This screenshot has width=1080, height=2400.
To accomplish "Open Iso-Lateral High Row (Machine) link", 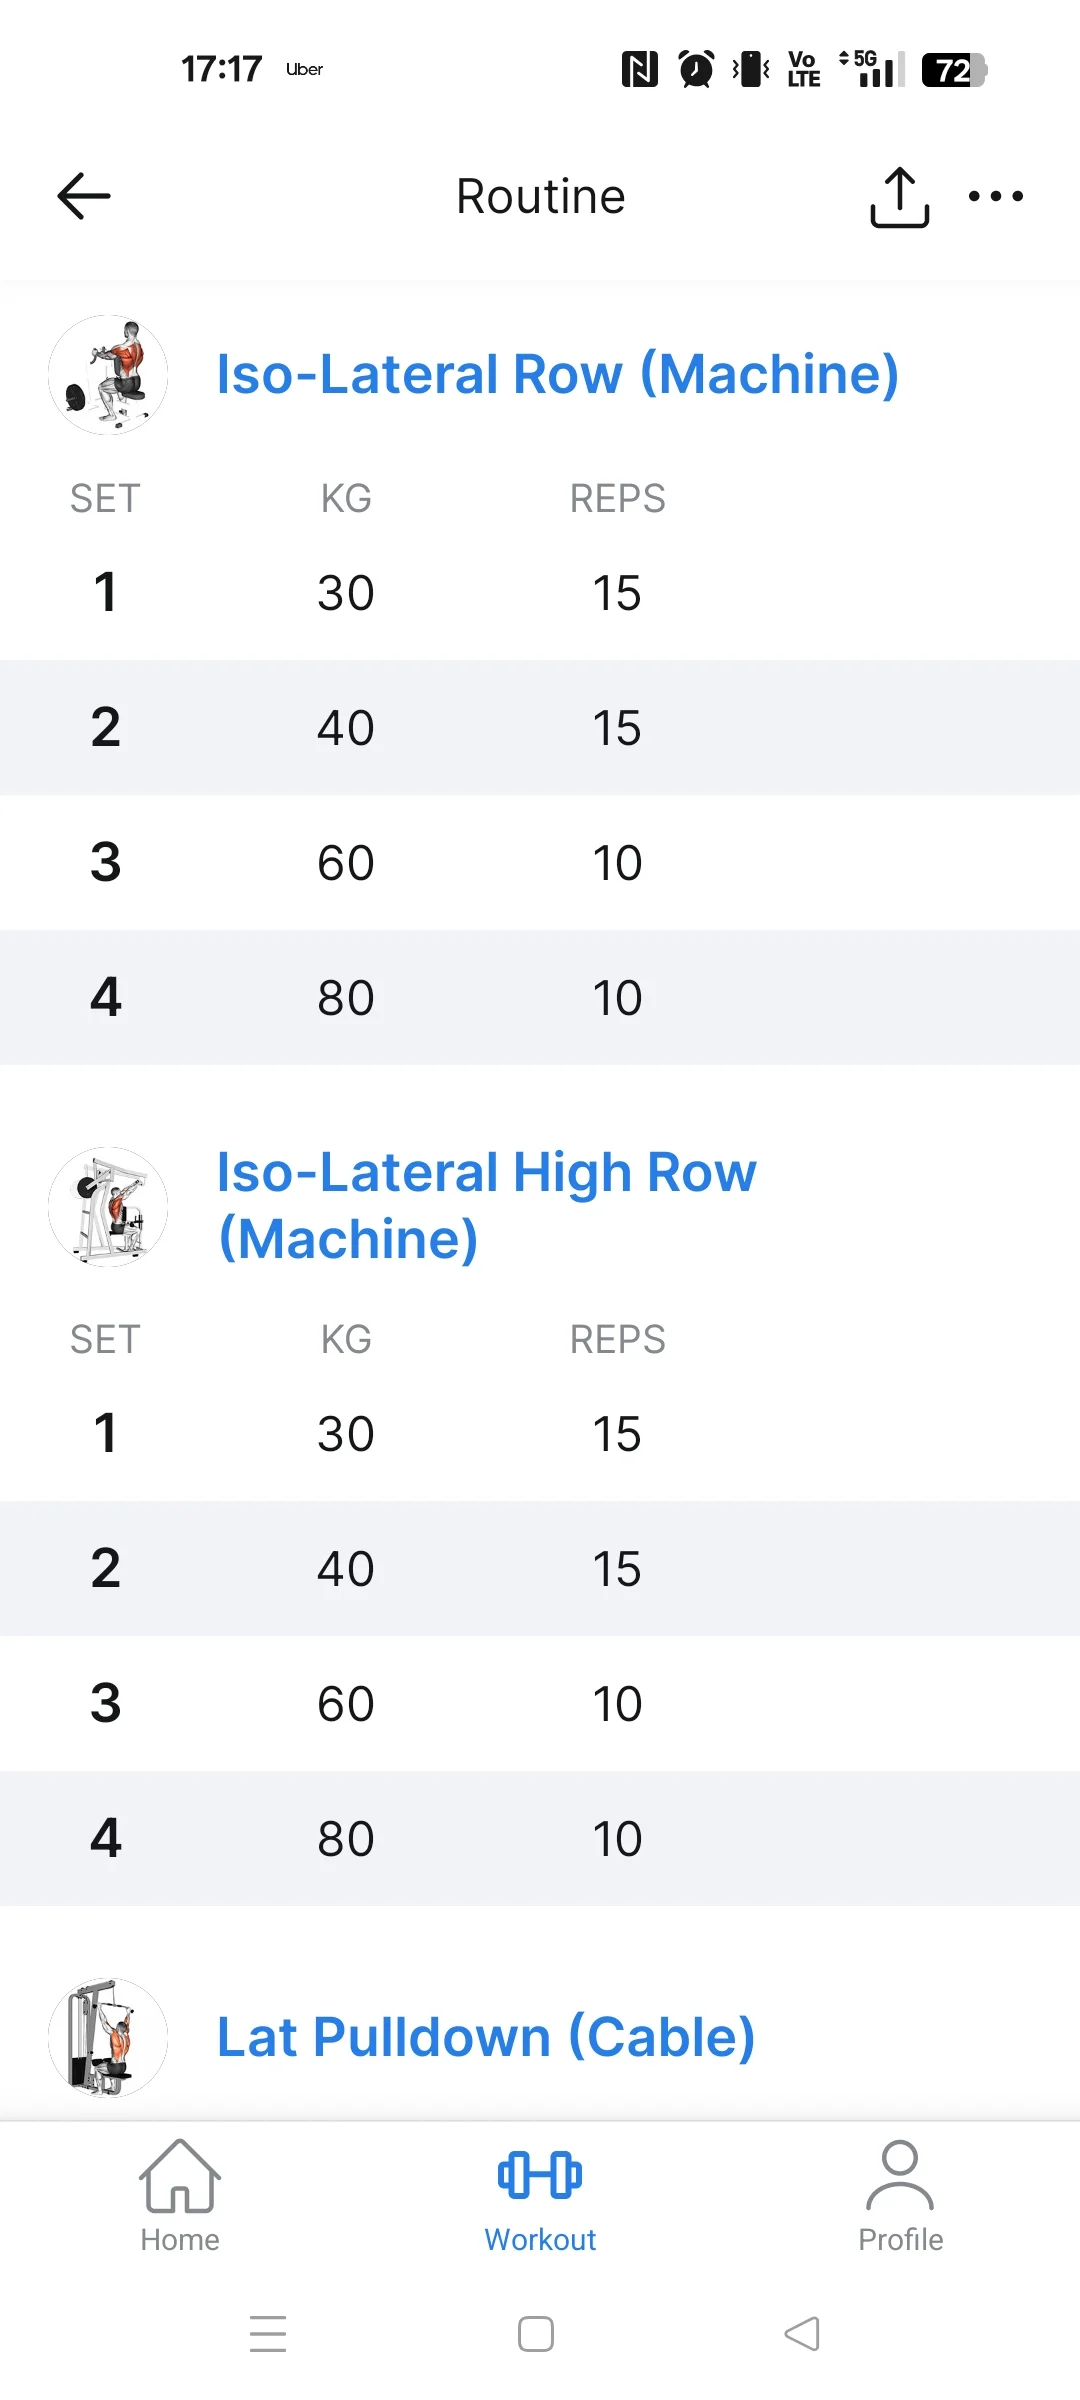I will tap(487, 1206).
